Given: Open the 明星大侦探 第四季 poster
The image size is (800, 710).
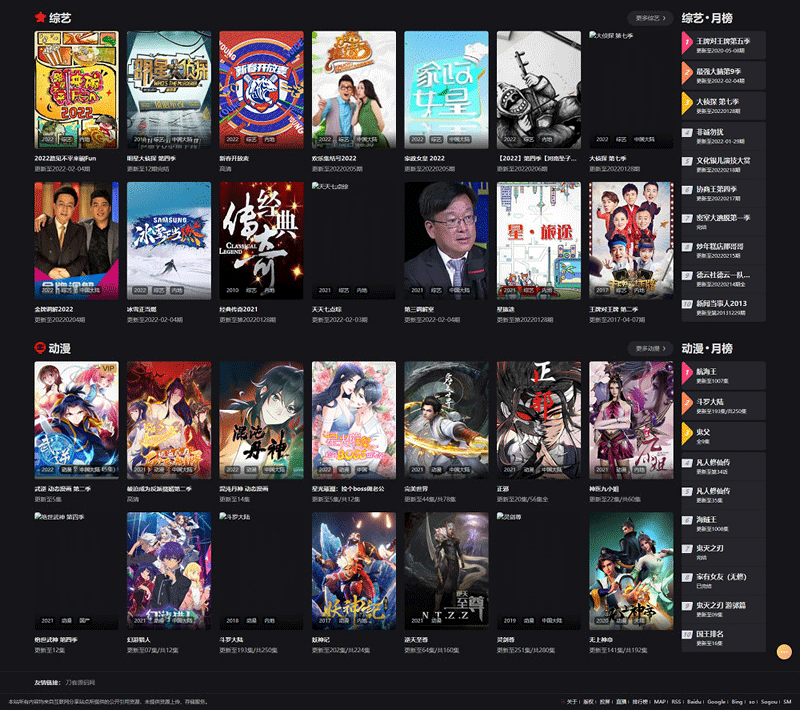Looking at the screenshot, I should click(x=169, y=90).
